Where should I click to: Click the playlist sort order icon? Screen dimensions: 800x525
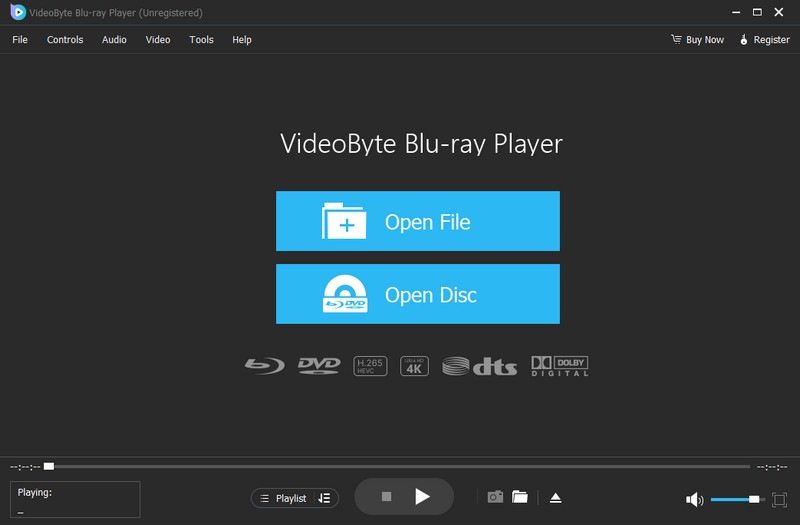(324, 498)
